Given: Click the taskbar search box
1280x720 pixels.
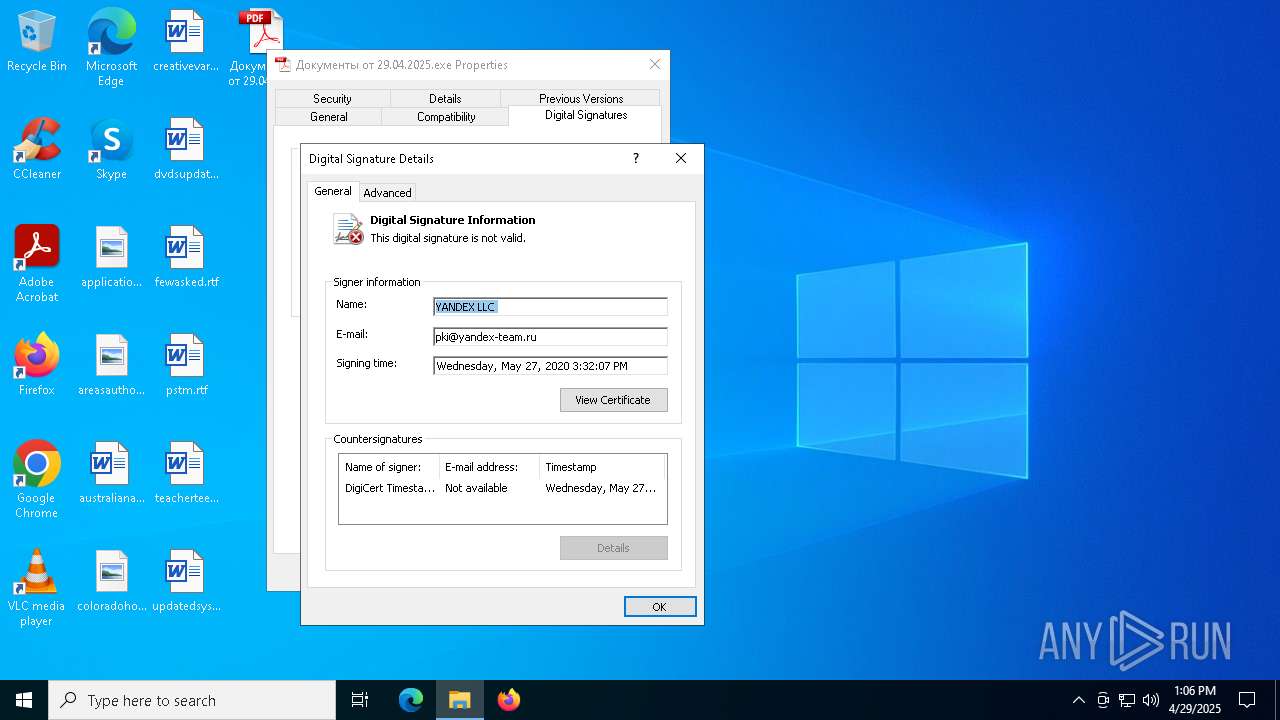Looking at the screenshot, I should 192,700.
